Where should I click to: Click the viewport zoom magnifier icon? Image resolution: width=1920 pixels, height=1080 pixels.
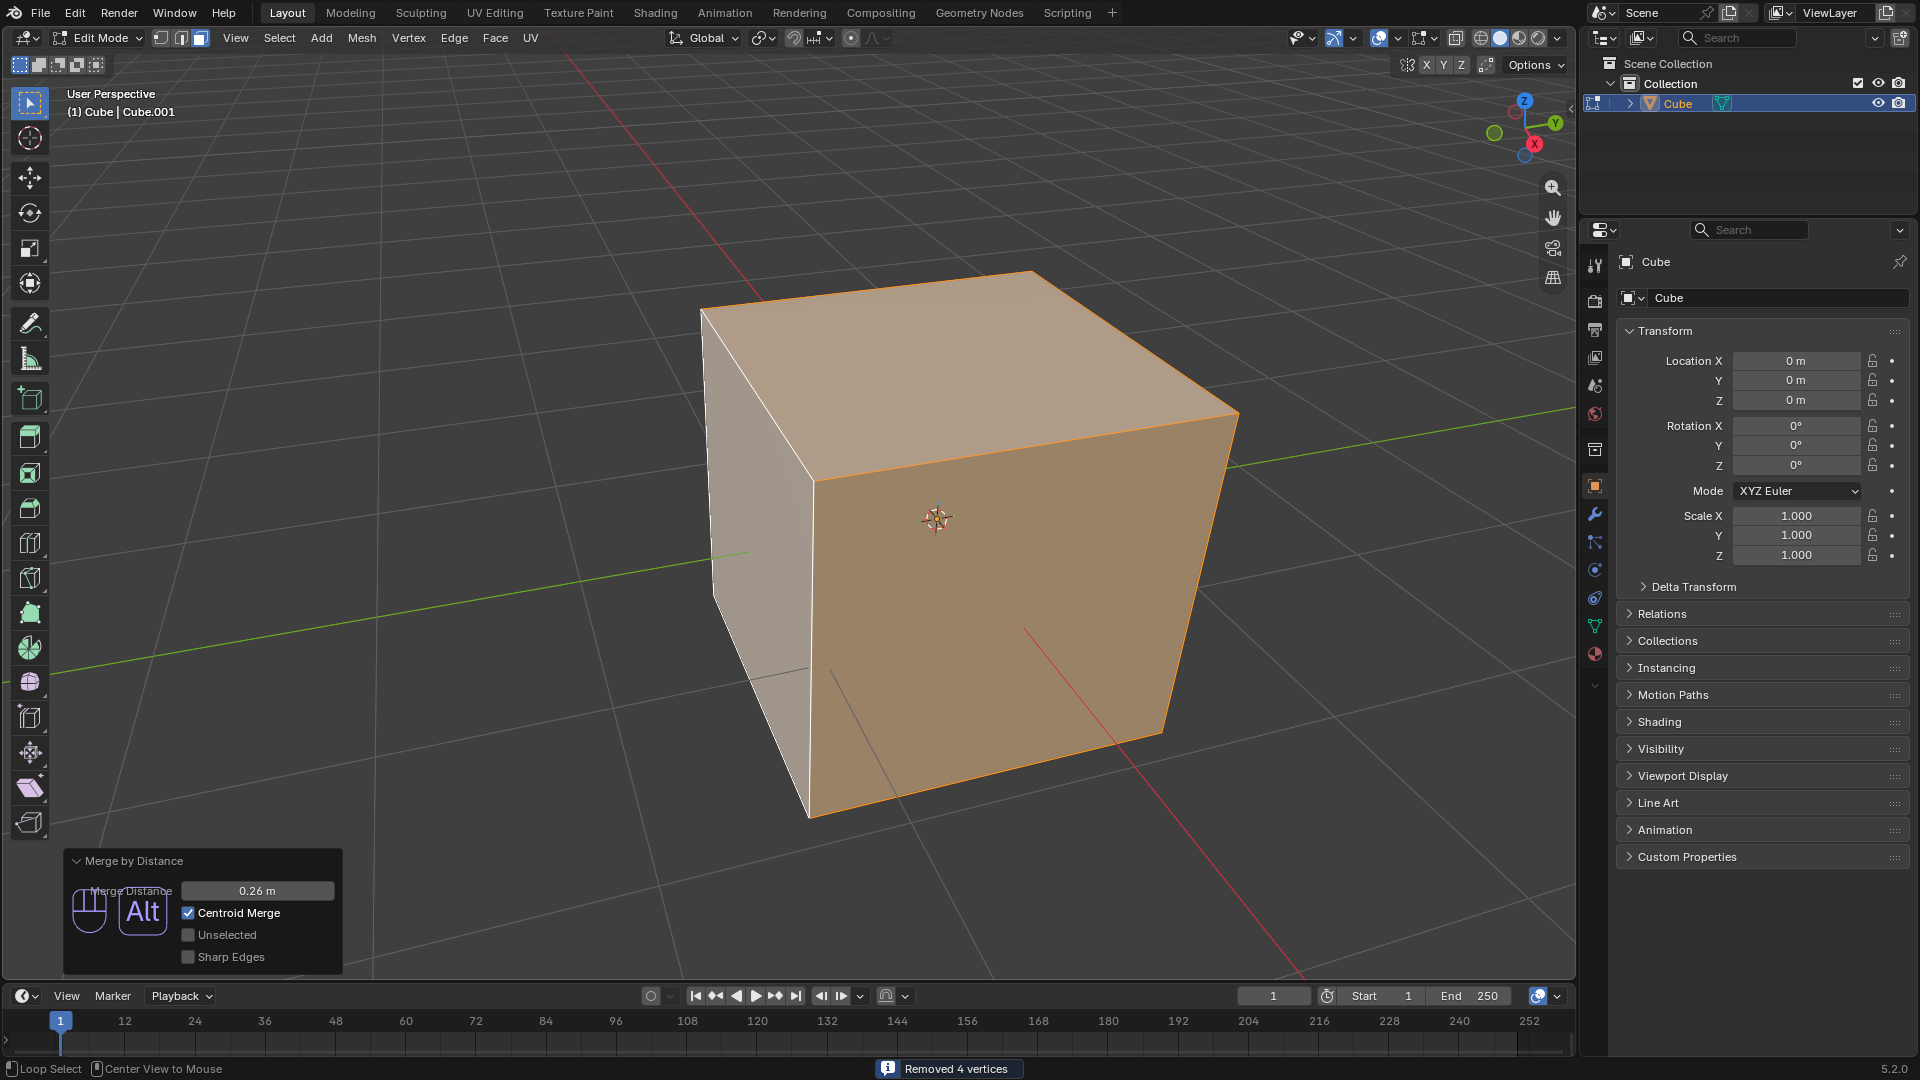pyautogui.click(x=1553, y=188)
